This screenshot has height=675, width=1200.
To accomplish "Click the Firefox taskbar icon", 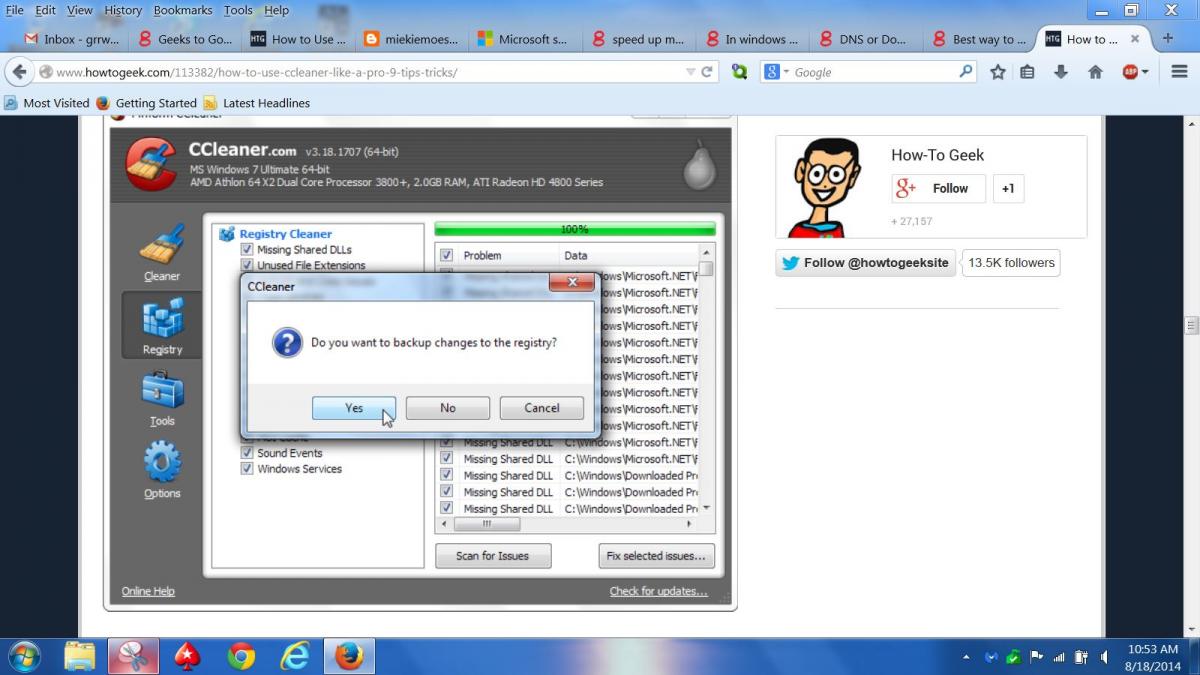I will click(x=349, y=656).
